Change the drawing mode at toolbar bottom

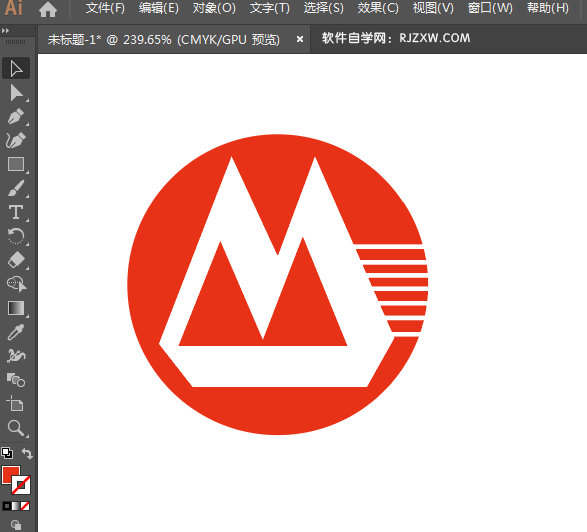tap(16, 525)
